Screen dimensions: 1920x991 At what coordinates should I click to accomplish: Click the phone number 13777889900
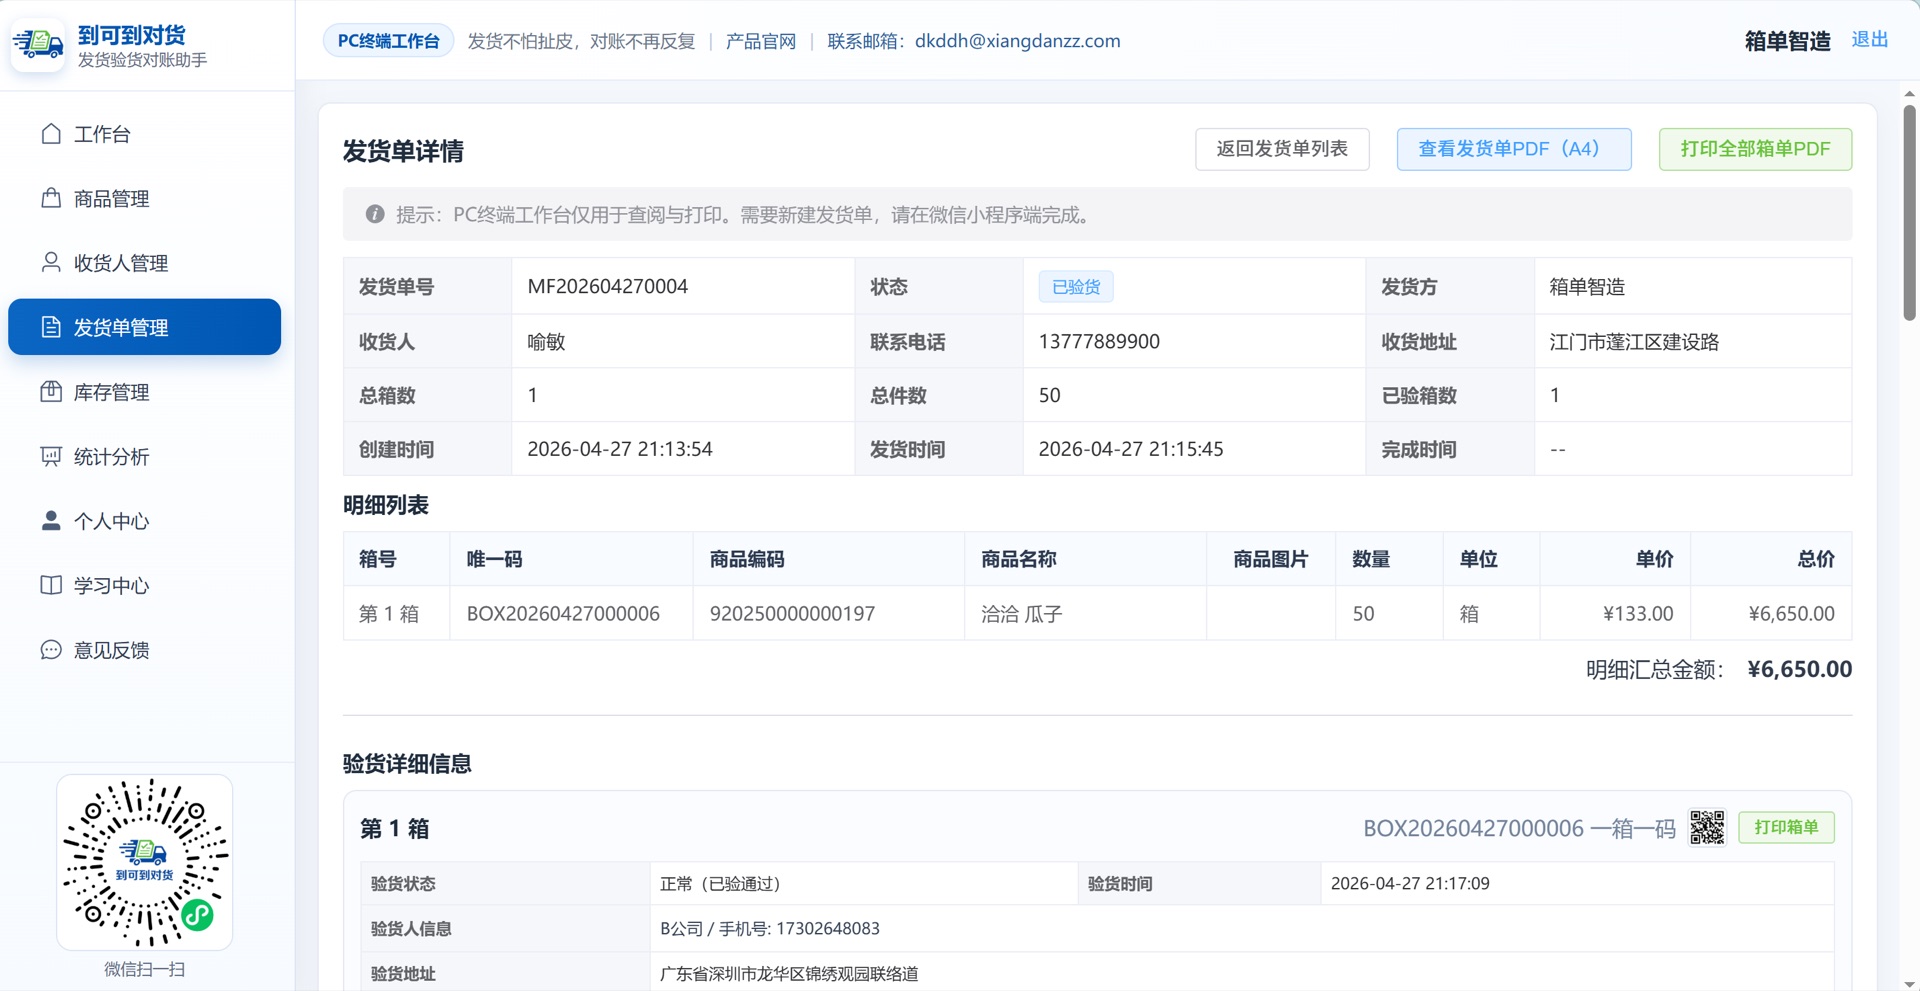pyautogui.click(x=1099, y=341)
